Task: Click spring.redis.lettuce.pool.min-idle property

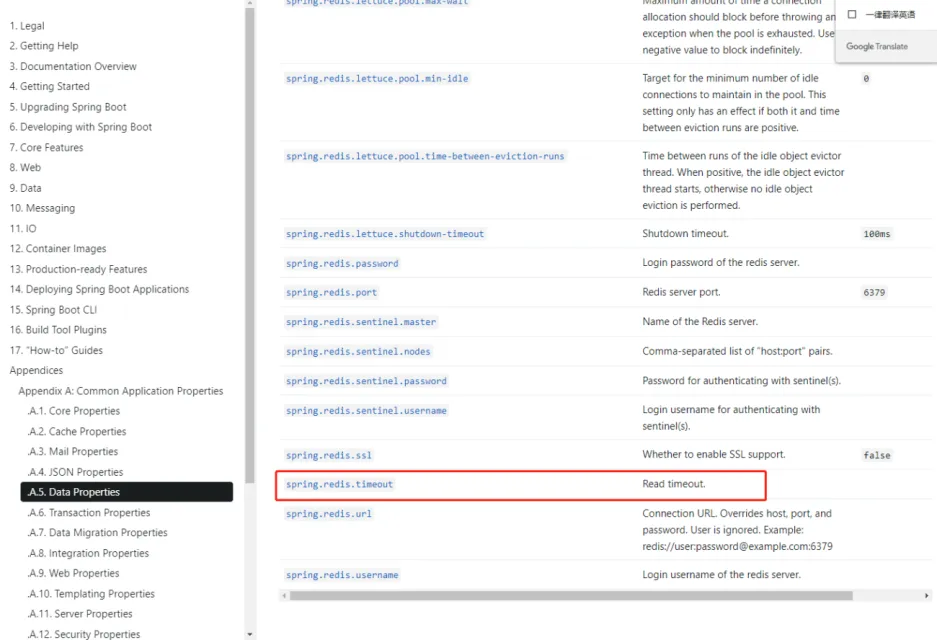Action: 377,79
